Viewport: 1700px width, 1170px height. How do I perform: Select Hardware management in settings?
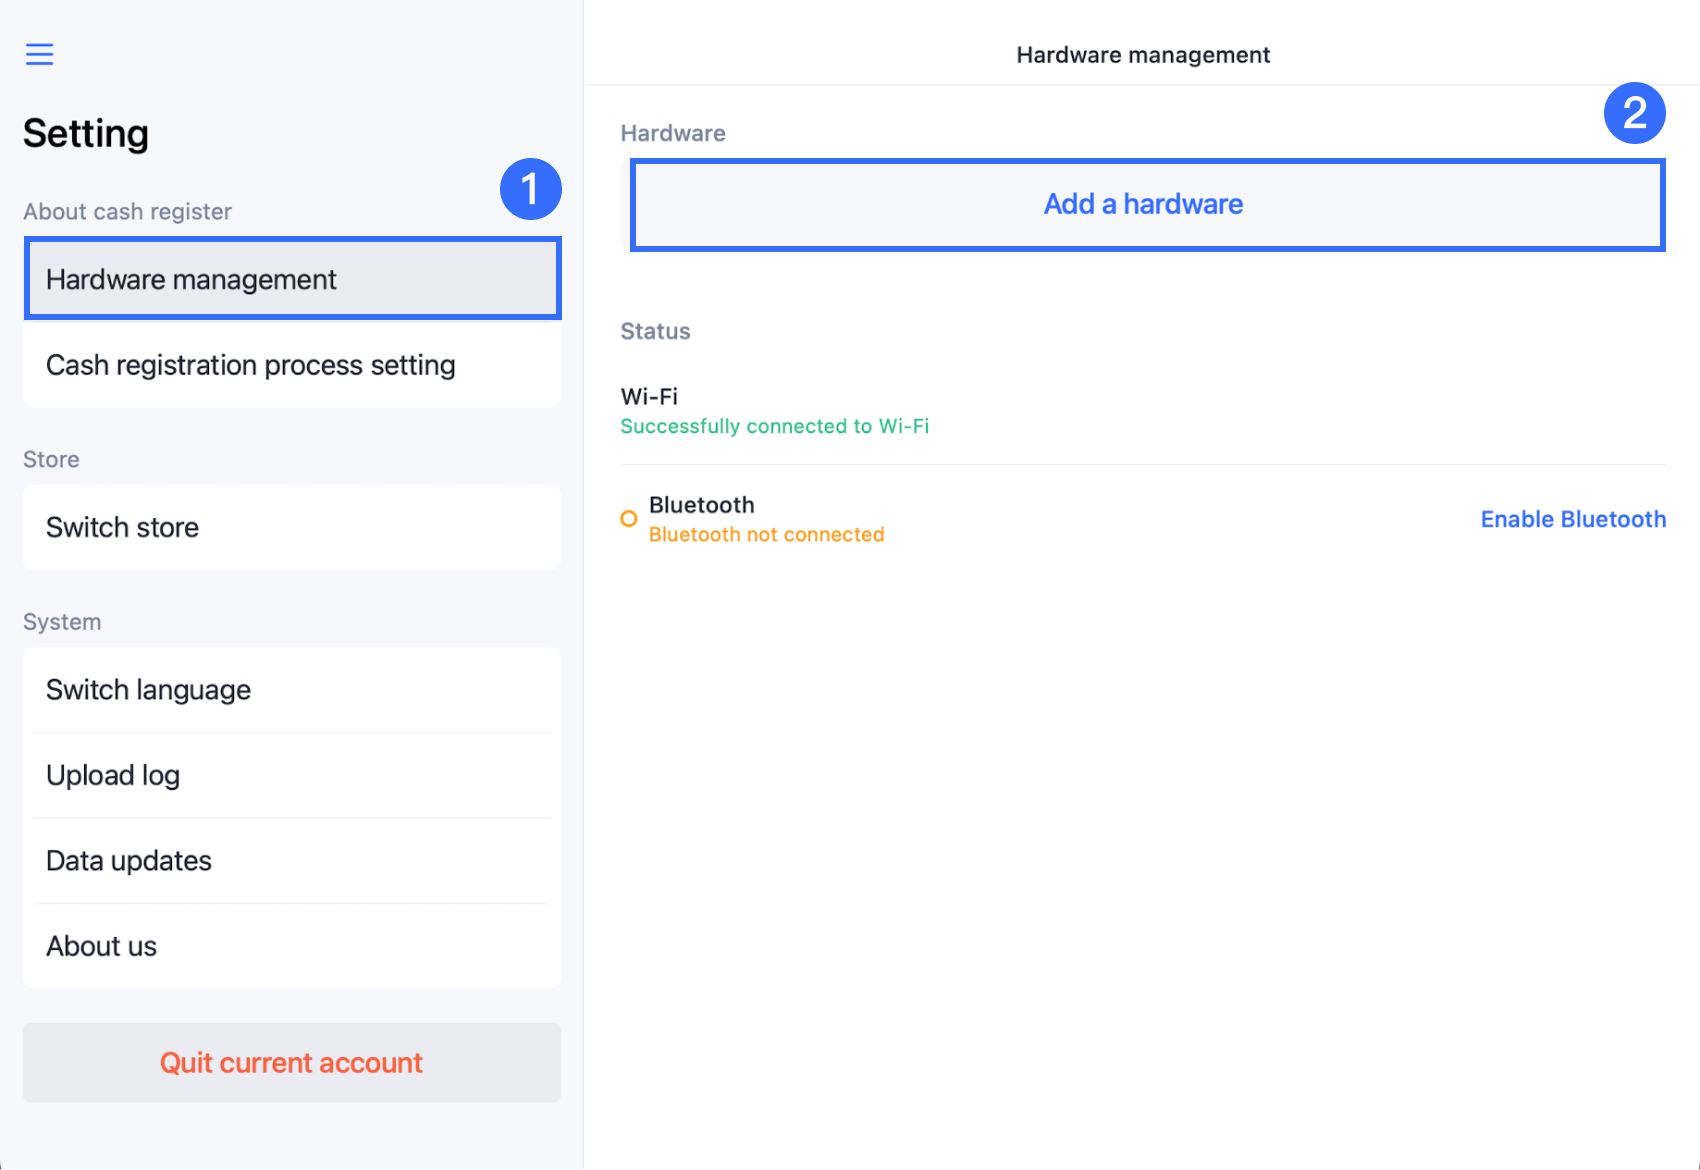click(291, 280)
